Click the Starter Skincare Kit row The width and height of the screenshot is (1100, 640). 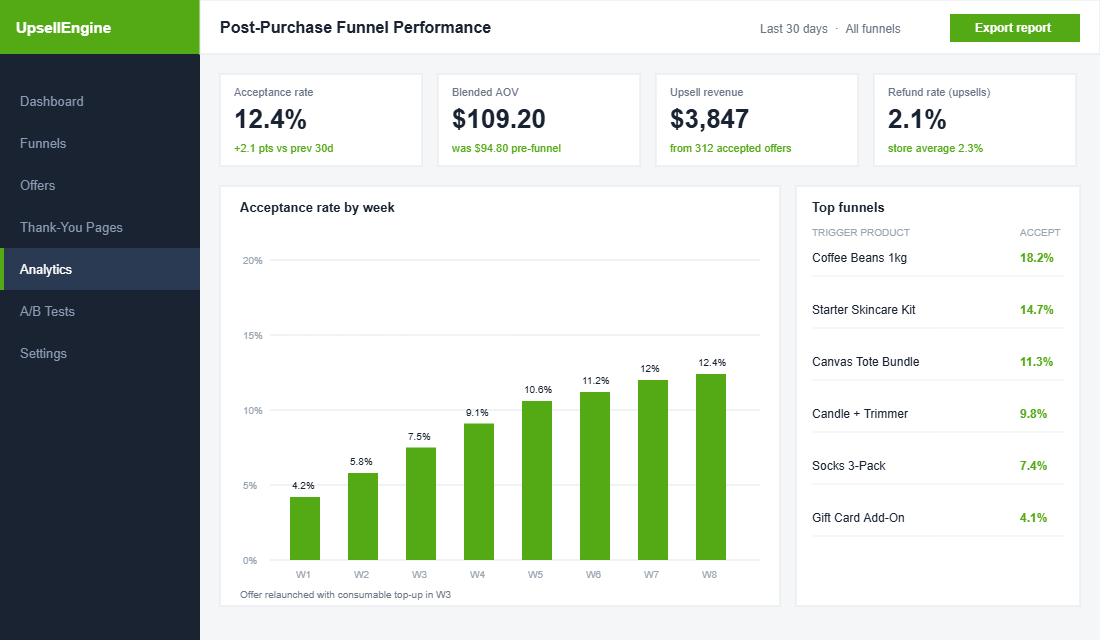pos(937,309)
